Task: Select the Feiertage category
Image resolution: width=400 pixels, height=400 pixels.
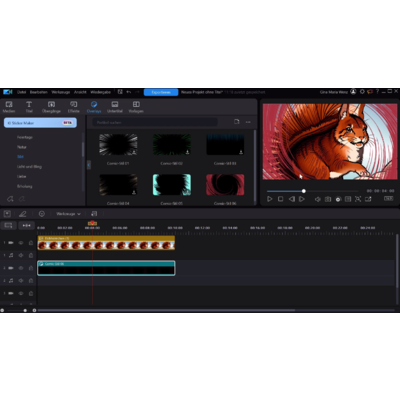Action: (25, 137)
